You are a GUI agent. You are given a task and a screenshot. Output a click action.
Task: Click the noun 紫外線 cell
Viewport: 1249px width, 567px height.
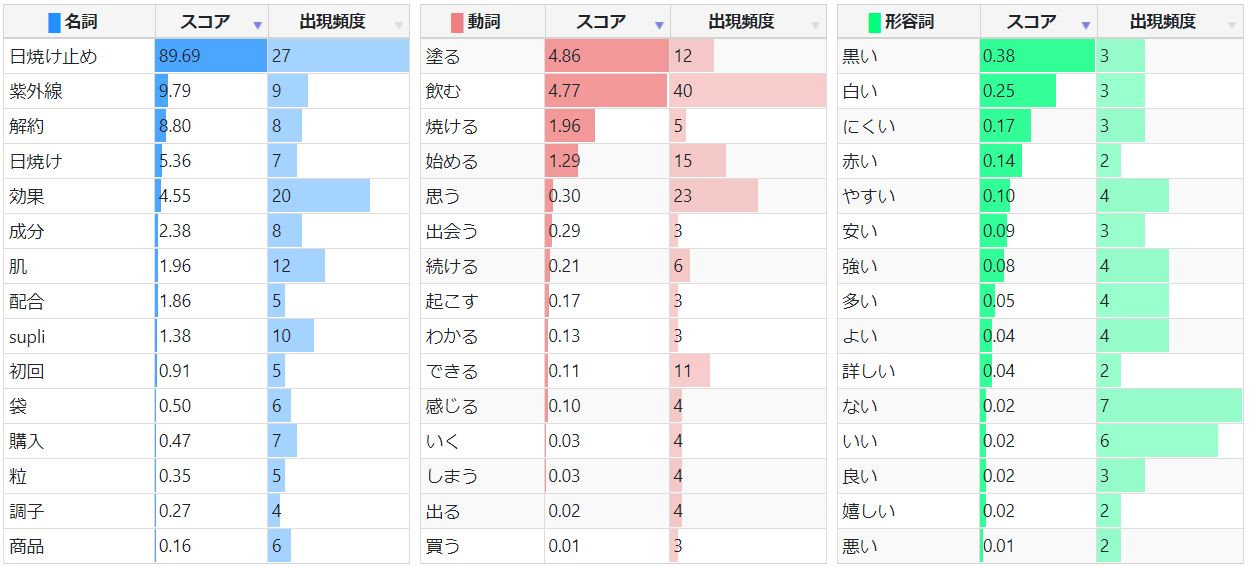[79, 91]
